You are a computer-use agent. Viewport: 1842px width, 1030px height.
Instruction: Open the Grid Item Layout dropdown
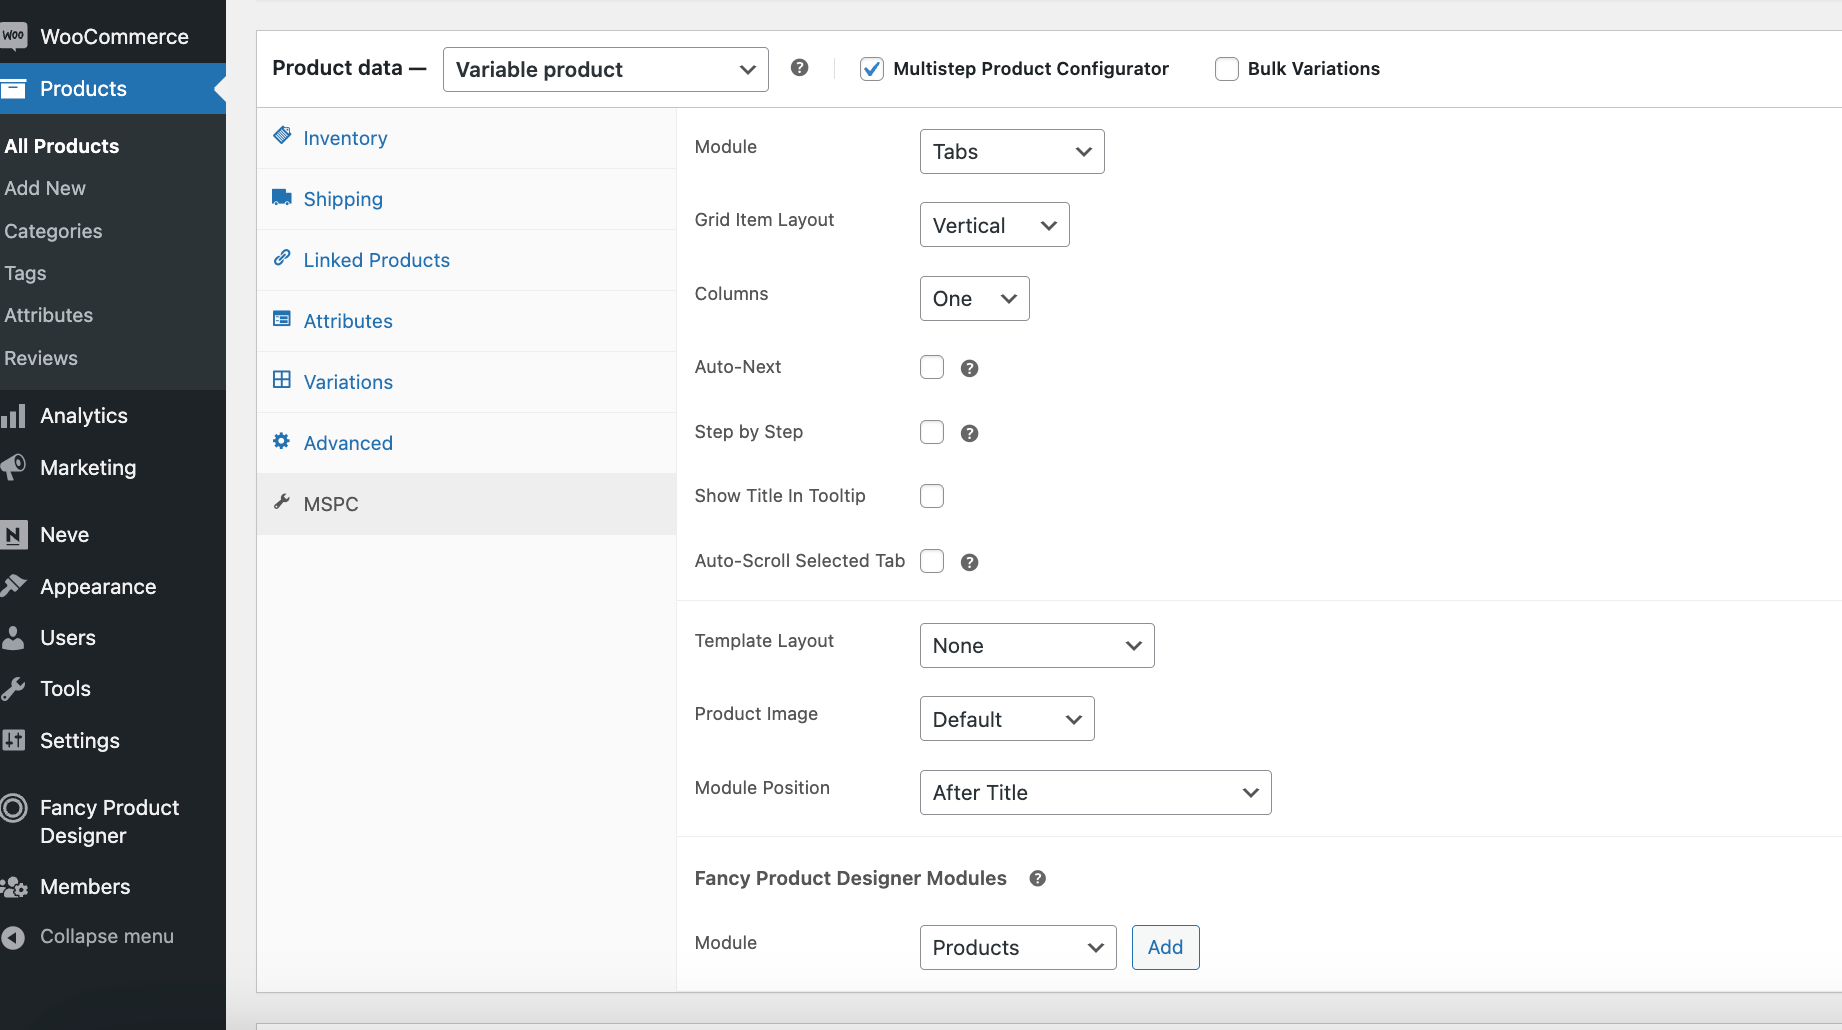pos(994,225)
